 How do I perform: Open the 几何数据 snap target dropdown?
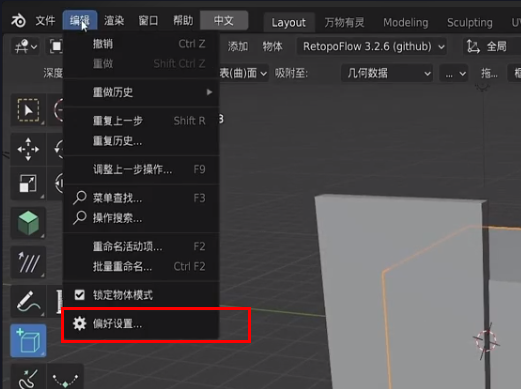click(x=387, y=73)
